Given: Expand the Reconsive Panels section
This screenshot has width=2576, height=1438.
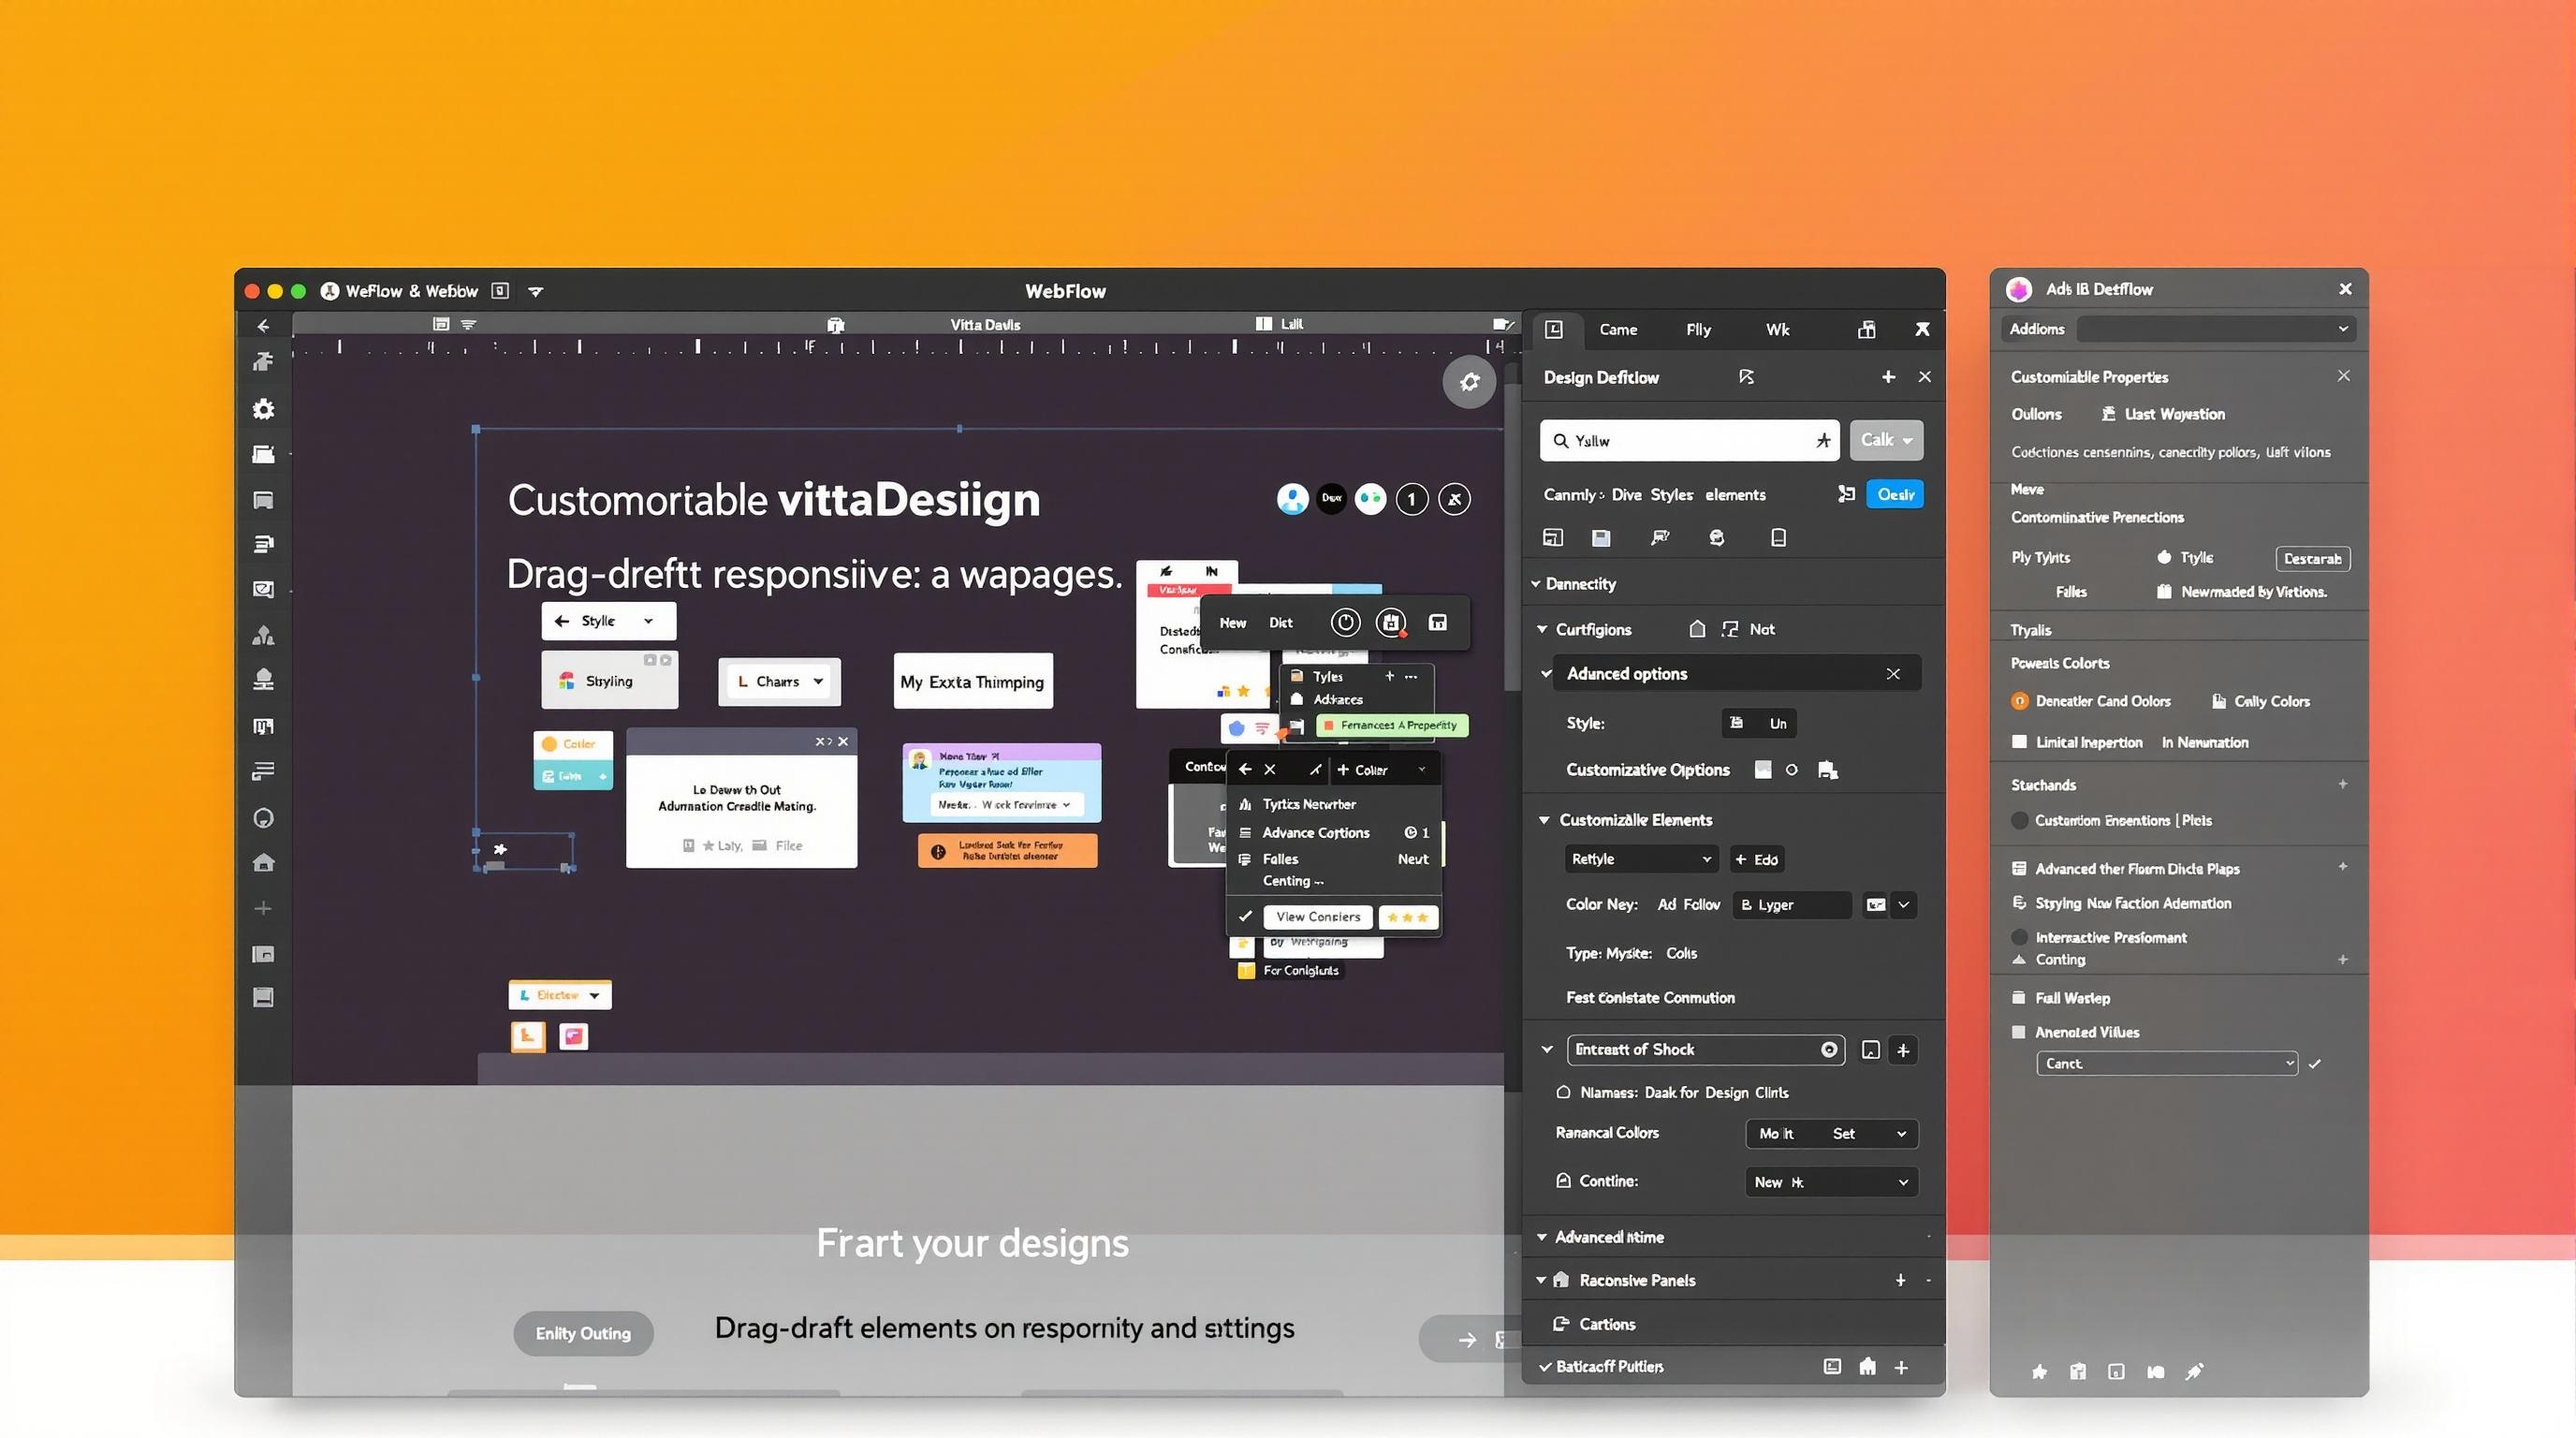Looking at the screenshot, I should pyautogui.click(x=1541, y=1280).
